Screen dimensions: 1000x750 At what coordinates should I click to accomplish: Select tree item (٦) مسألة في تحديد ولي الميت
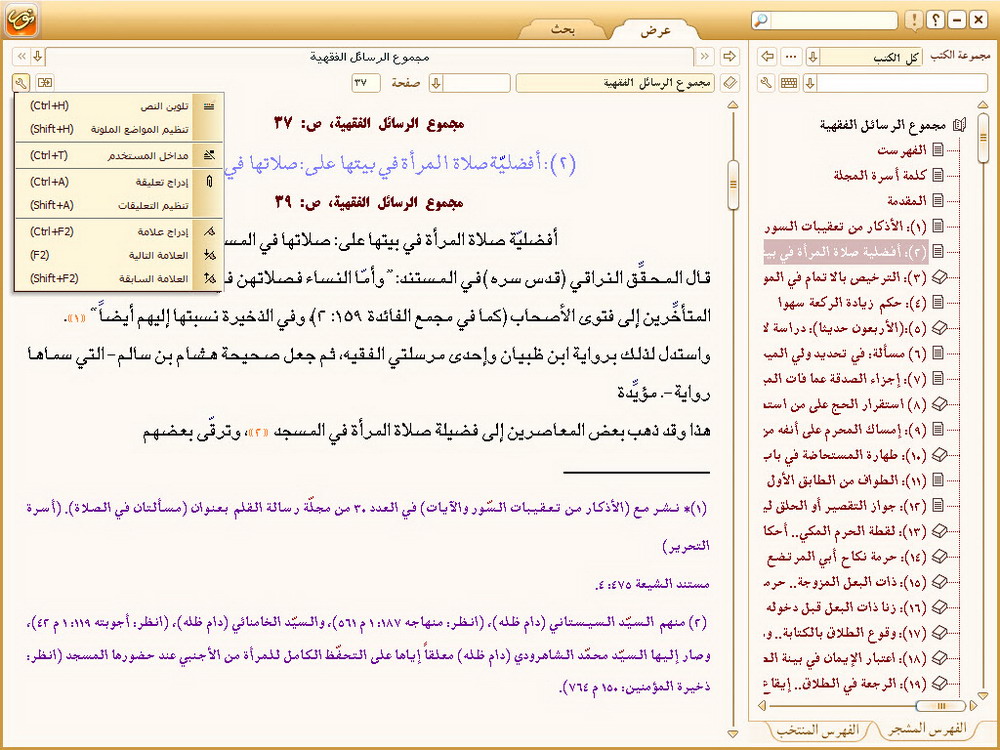coord(845,353)
